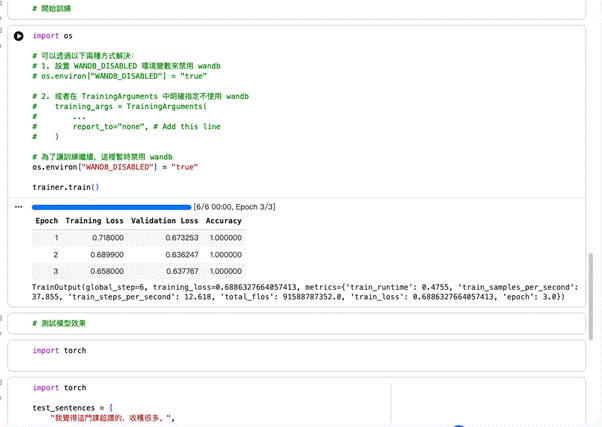Select the 0.718000 training loss value
602x427 pixels.
tap(102, 238)
